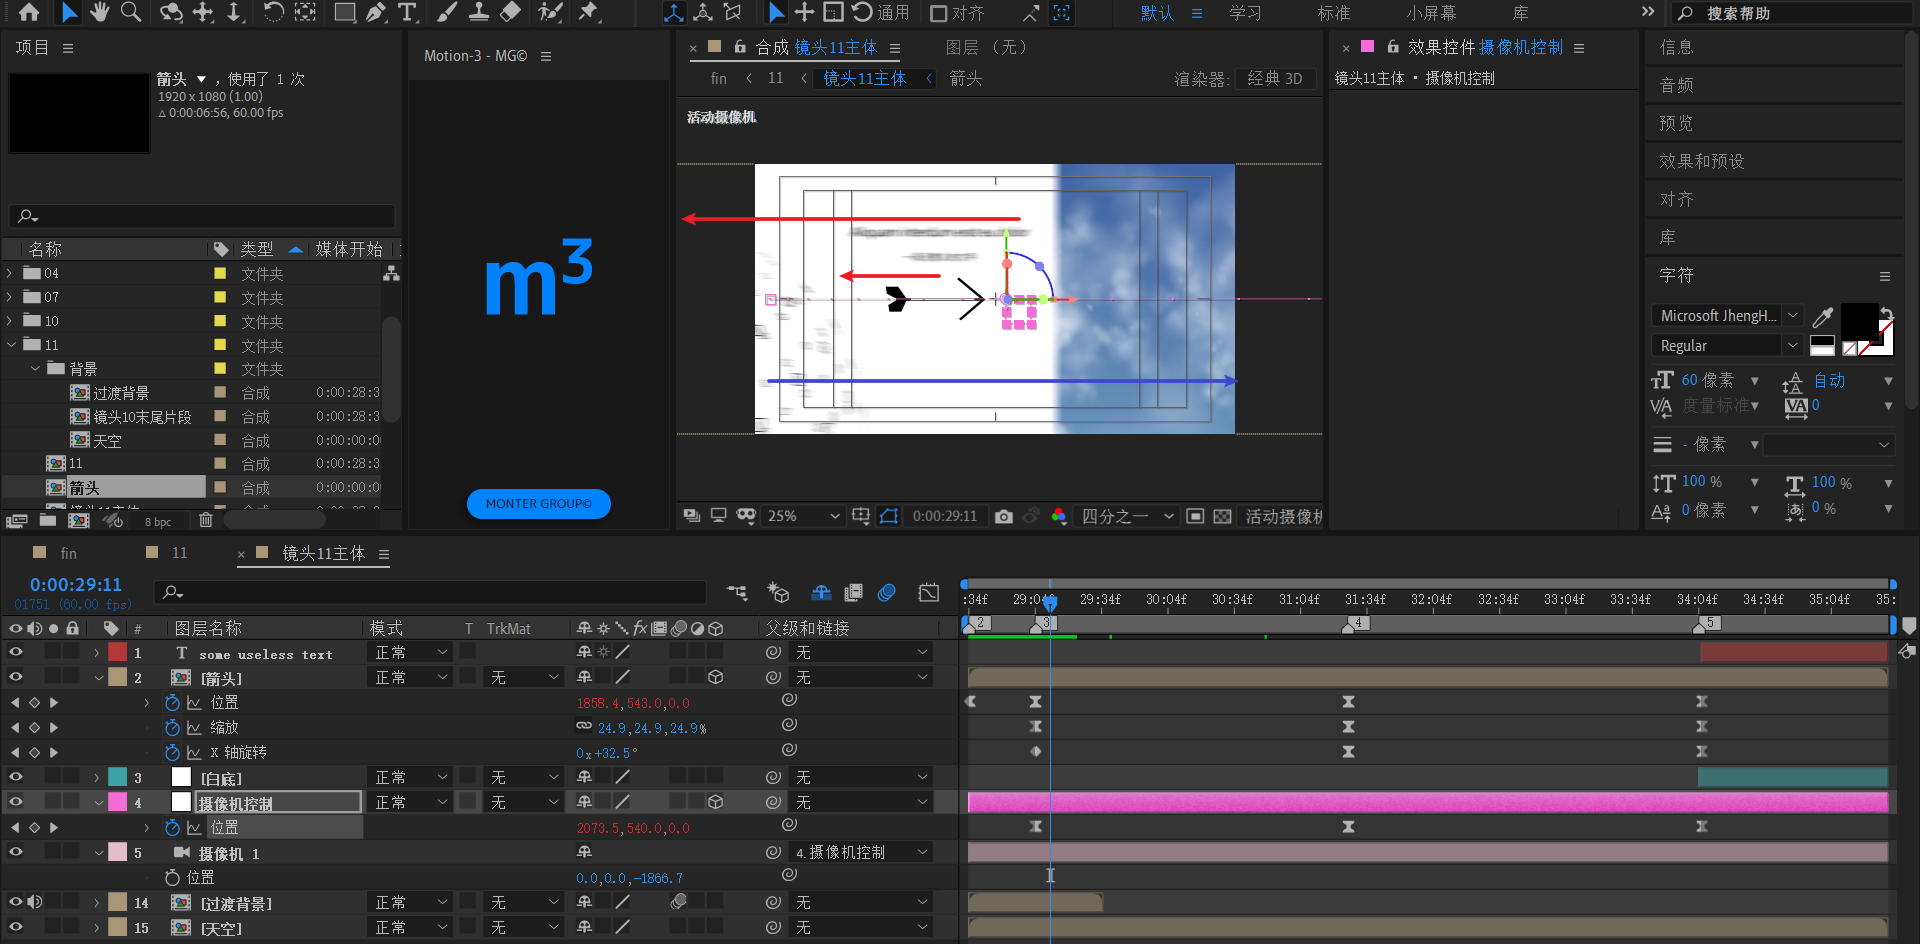Click the 箭头 breadcrumb in composition viewer
This screenshot has height=944, width=1920.
coord(965,78)
